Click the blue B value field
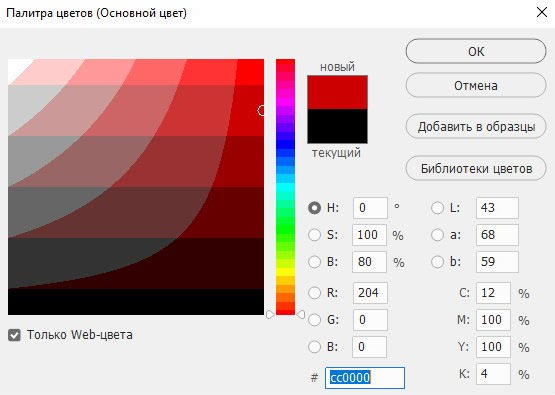This screenshot has height=395, width=555. (x=370, y=347)
